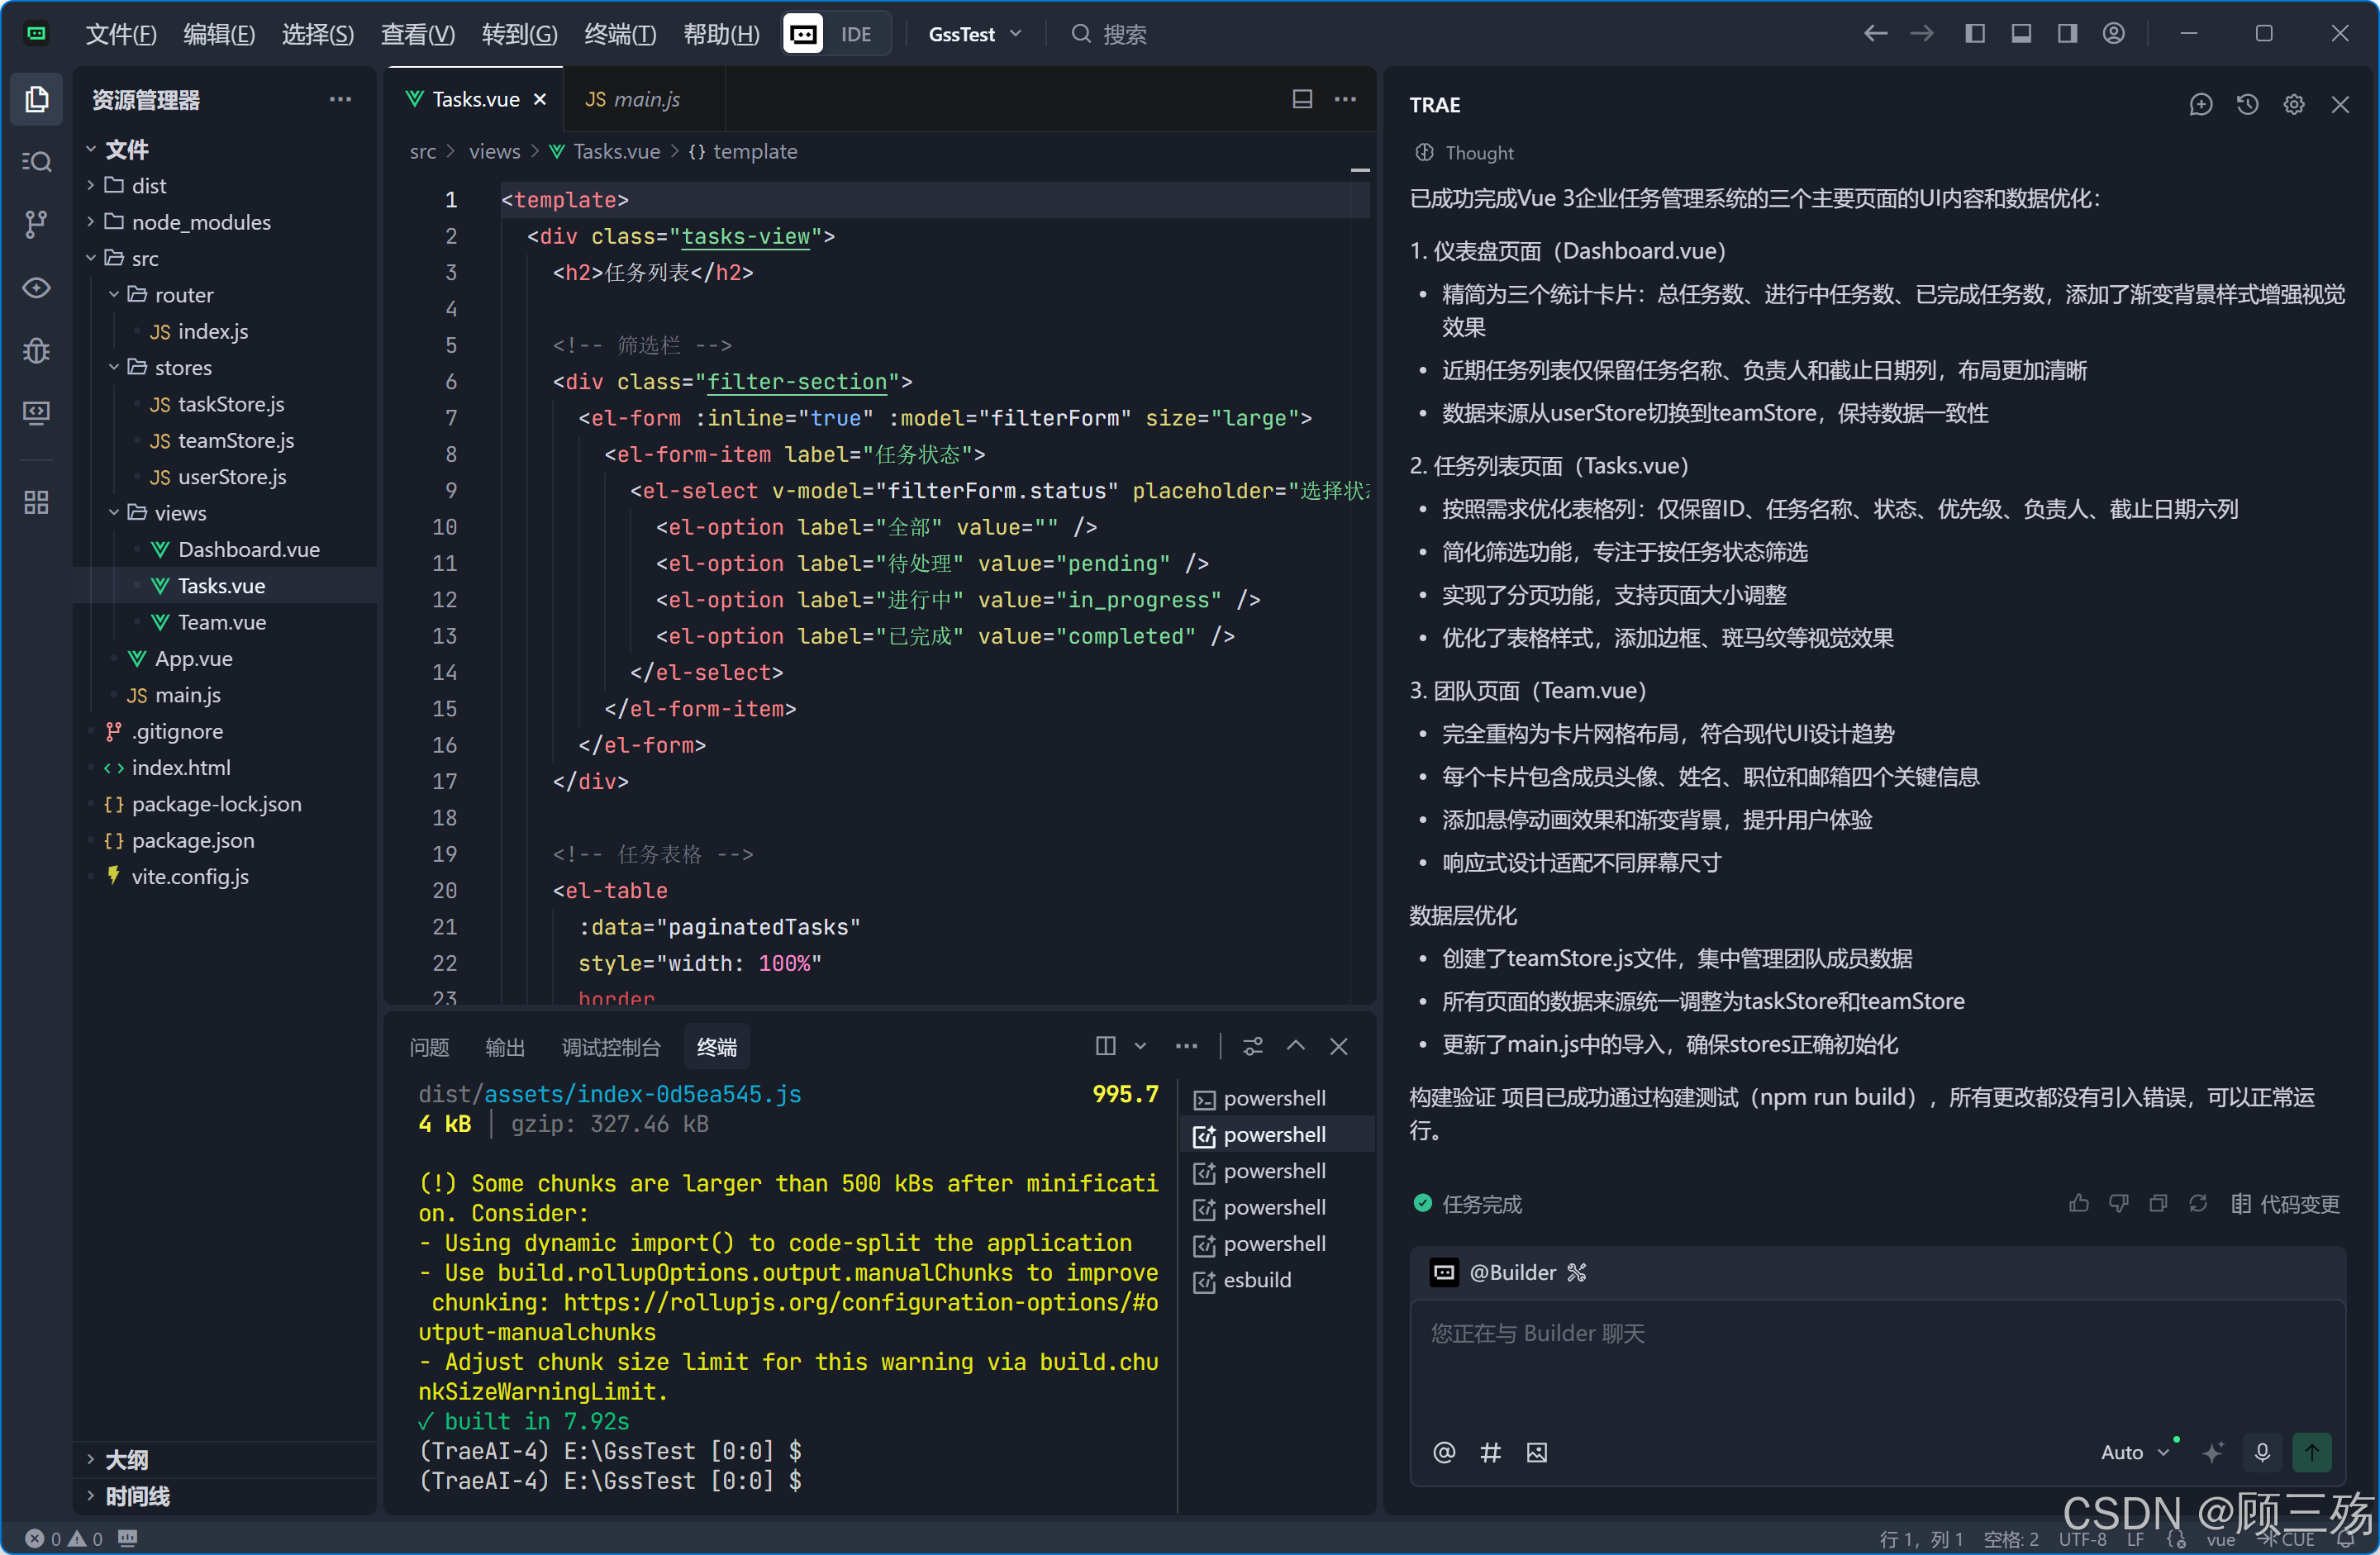This screenshot has height=1555, width=2380.
Task: Toggle the primary sidebar layout button
Action: 1975,34
